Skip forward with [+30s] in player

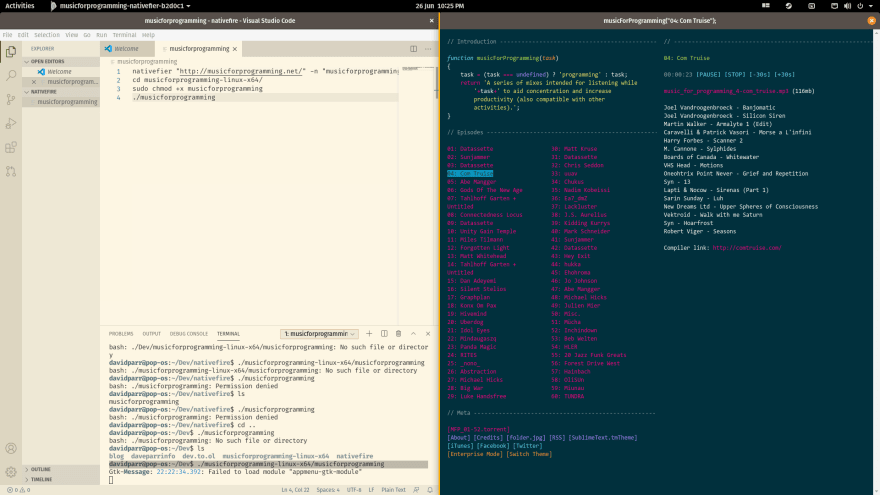point(784,75)
